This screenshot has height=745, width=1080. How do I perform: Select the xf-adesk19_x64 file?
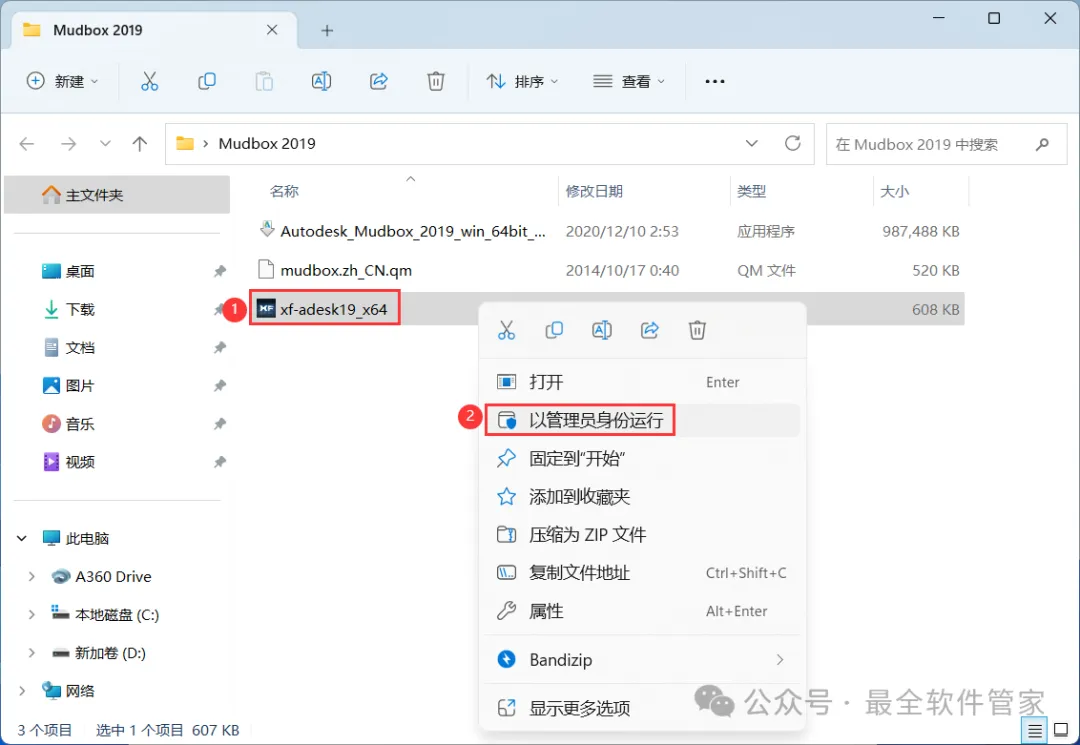click(609, 309)
